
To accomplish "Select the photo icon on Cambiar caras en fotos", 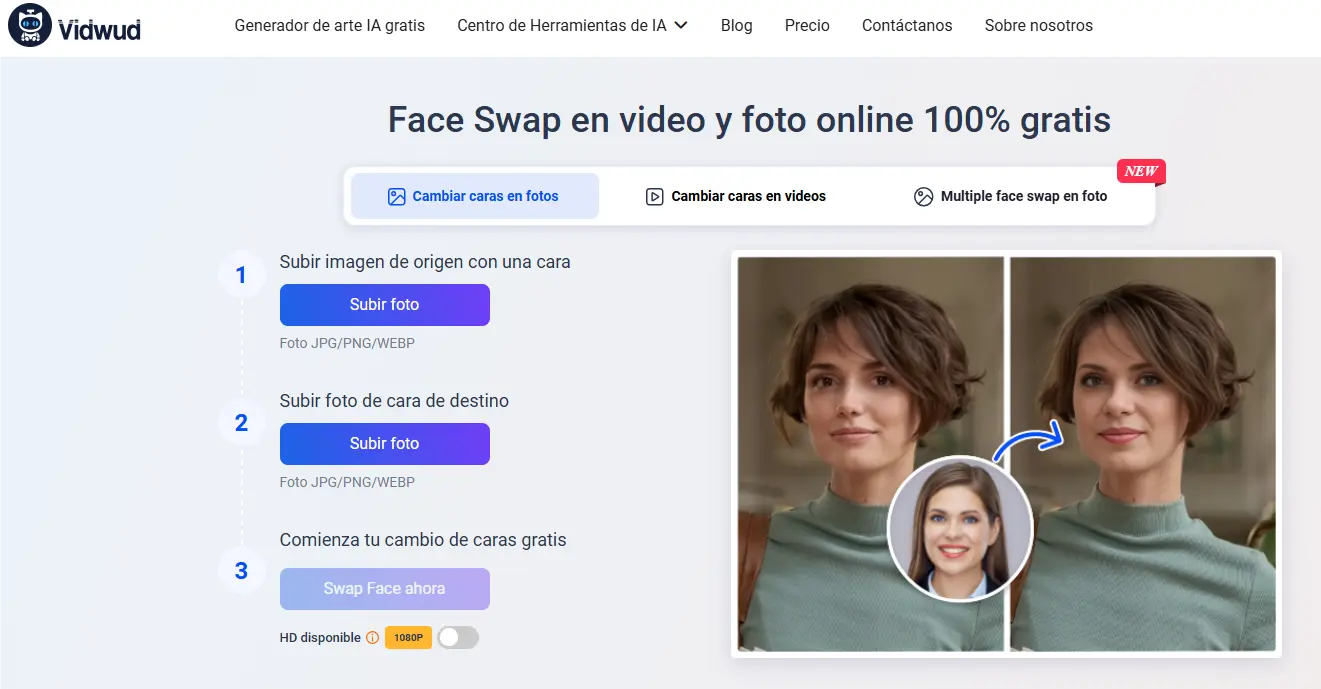I will (399, 196).
